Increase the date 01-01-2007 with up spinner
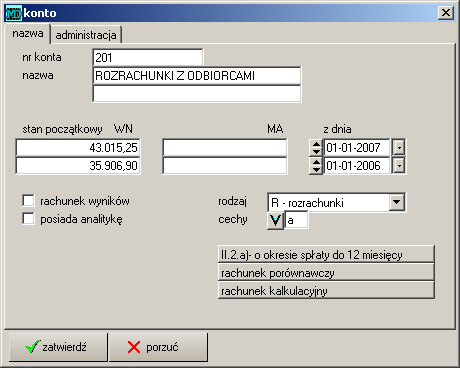This screenshot has height=368, width=460. coord(316,144)
